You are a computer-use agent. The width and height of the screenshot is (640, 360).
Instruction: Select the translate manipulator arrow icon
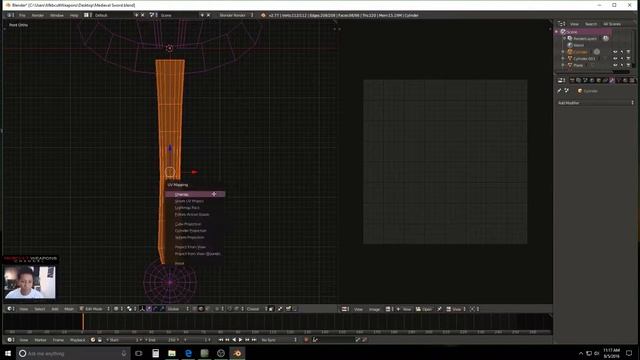click(149, 309)
